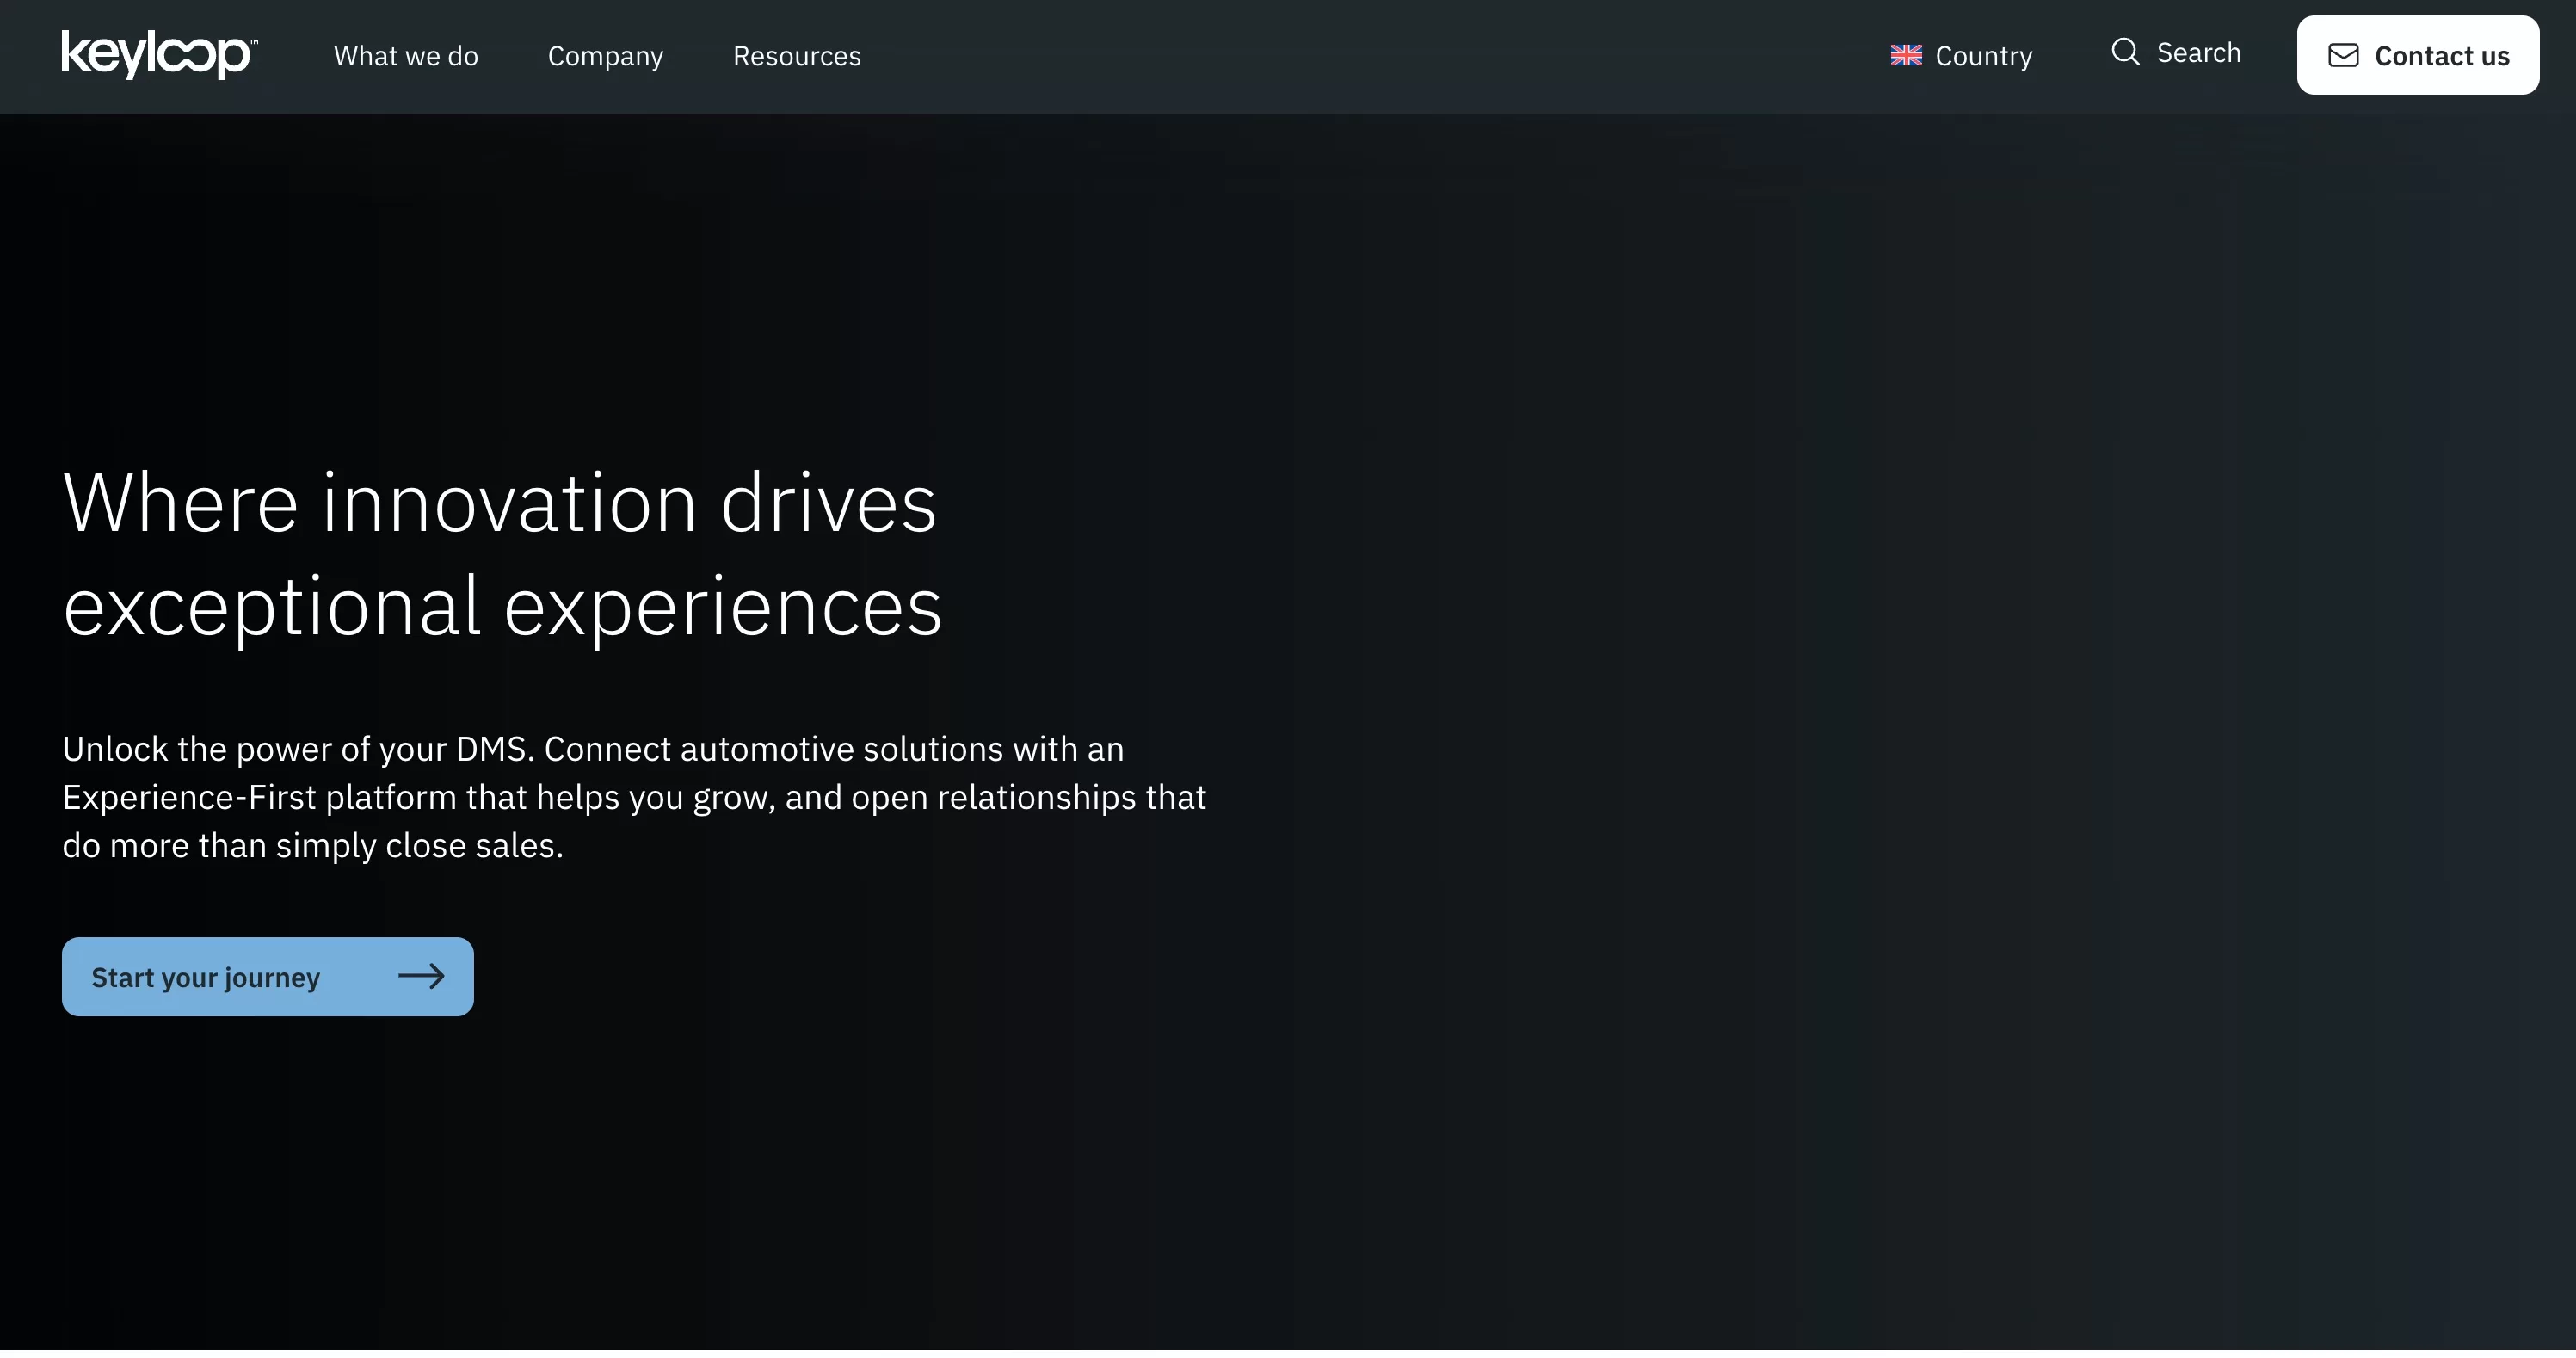Open the Resources menu
The height and width of the screenshot is (1358, 2576).
coord(797,56)
